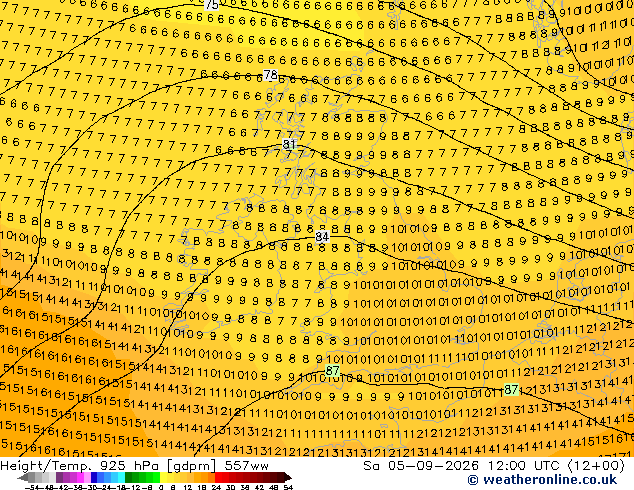Click the 75 contour height label
This screenshot has height=490, width=634.
click(211, 5)
